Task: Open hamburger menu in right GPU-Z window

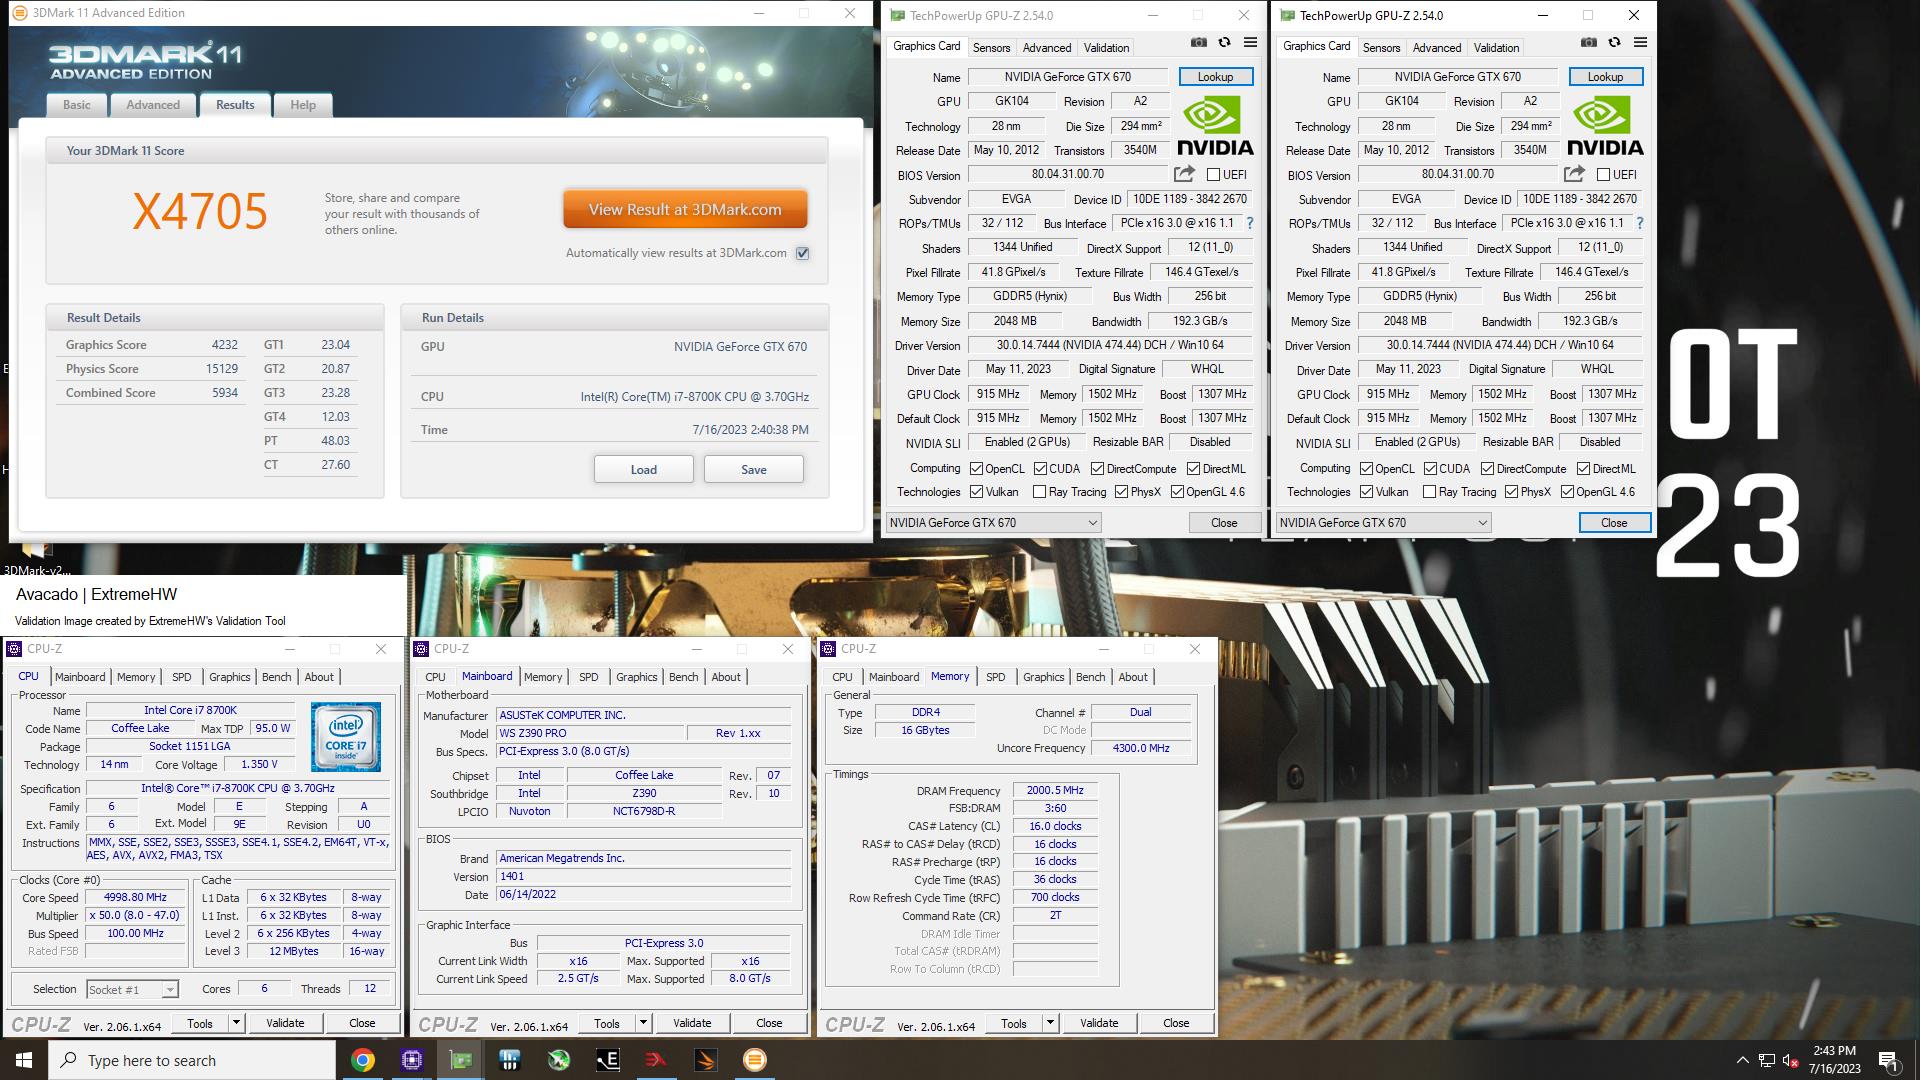Action: click(x=1640, y=43)
